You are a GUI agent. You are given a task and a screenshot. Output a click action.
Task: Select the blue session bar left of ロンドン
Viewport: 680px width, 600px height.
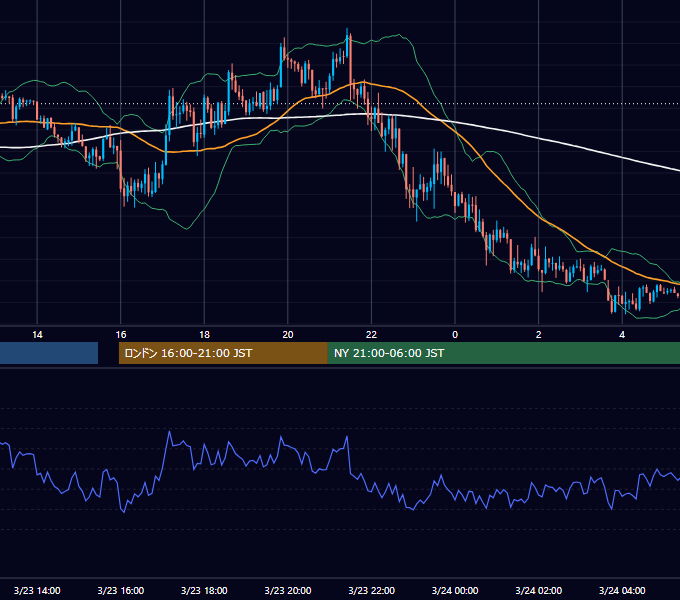tap(49, 353)
